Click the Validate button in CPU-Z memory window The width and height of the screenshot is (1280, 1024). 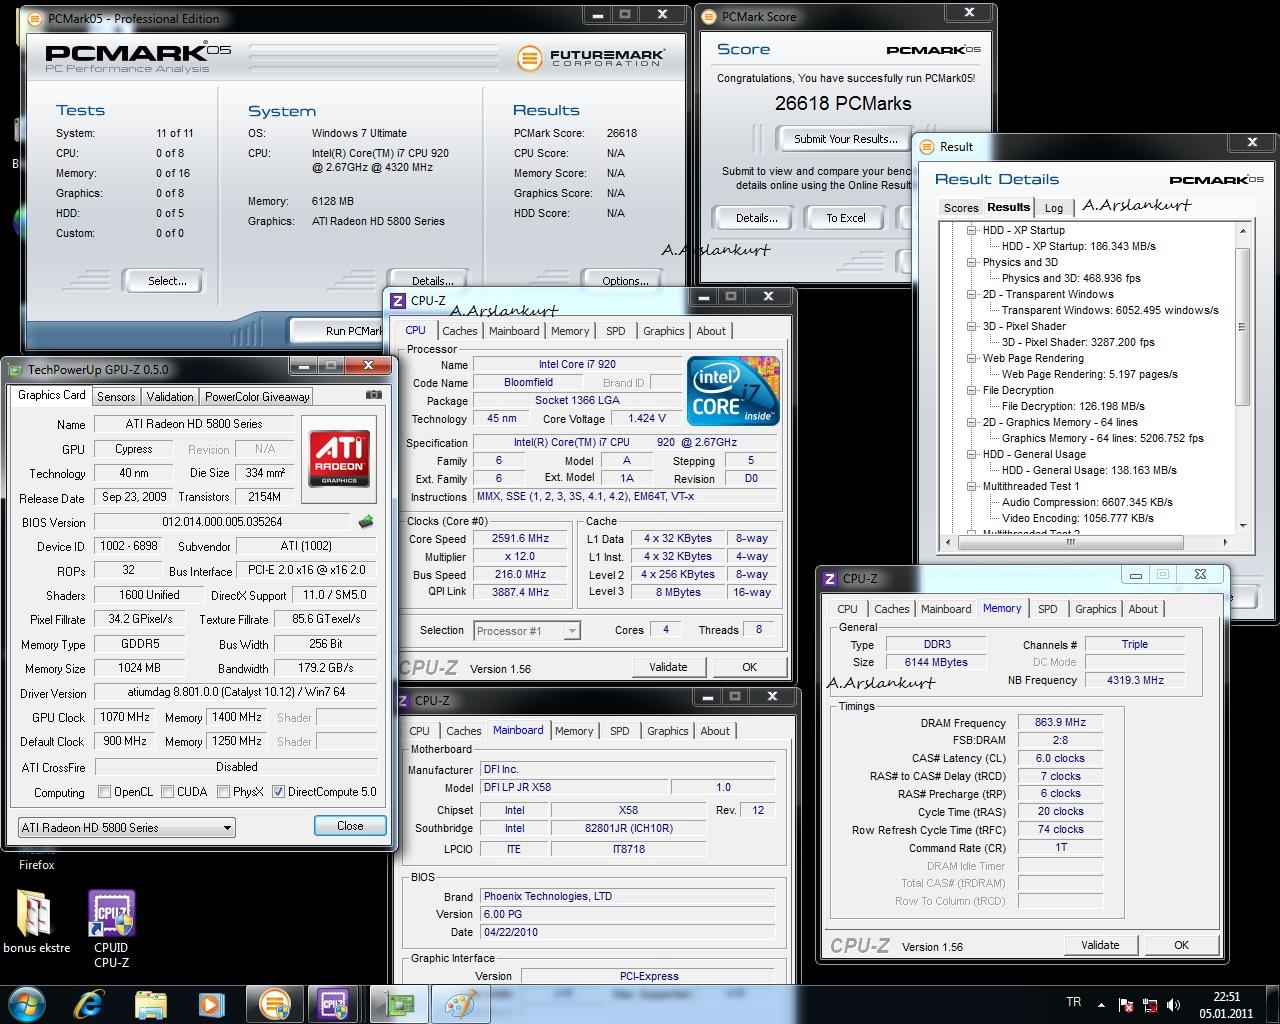tap(1100, 945)
